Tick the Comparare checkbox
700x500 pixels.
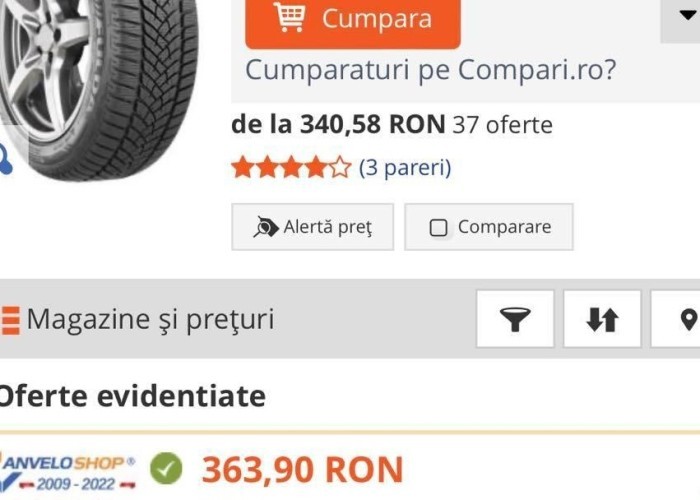pos(438,228)
